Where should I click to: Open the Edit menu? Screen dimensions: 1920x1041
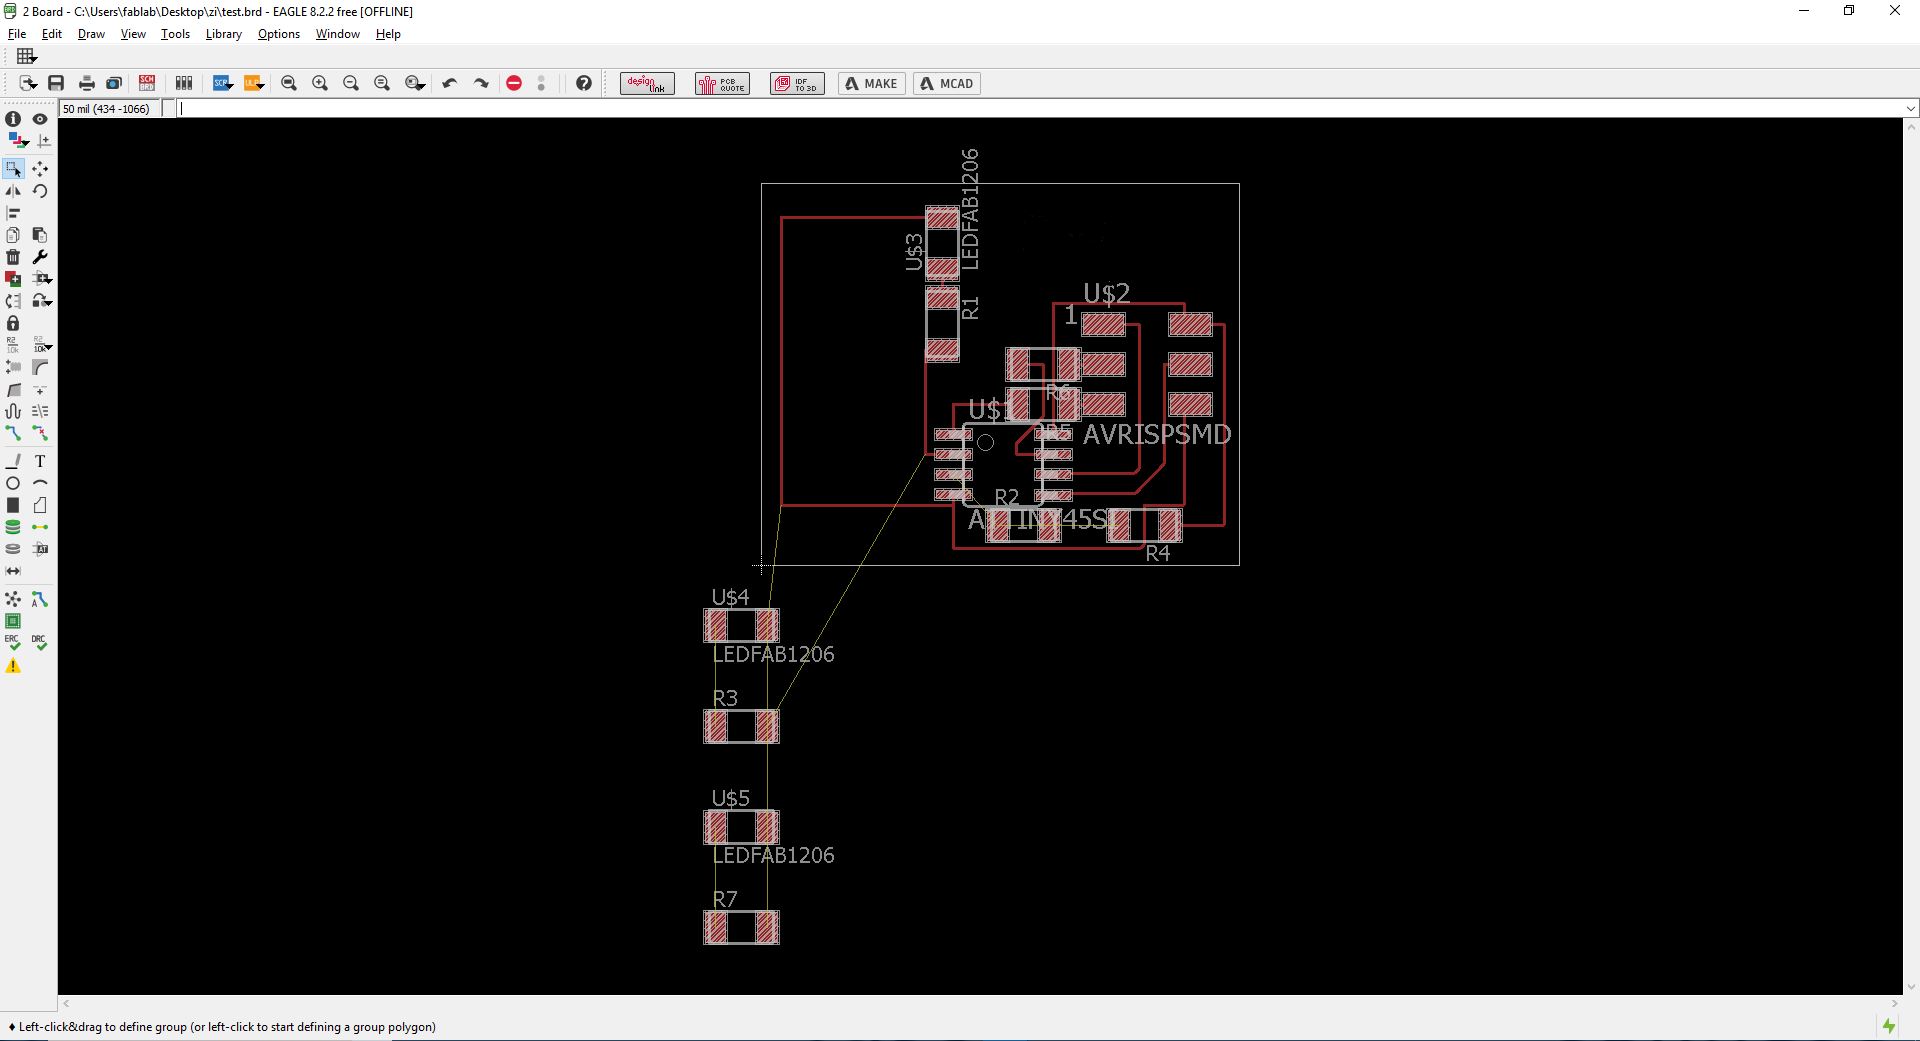click(52, 34)
